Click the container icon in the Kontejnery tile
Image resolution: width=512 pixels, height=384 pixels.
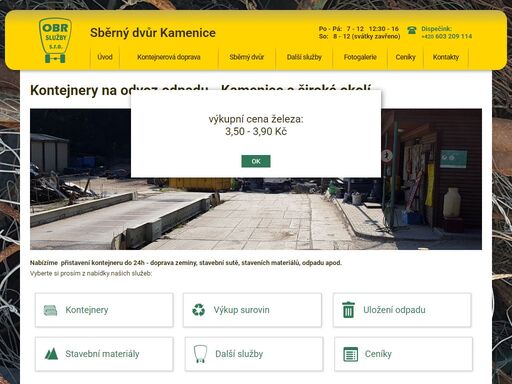50,310
